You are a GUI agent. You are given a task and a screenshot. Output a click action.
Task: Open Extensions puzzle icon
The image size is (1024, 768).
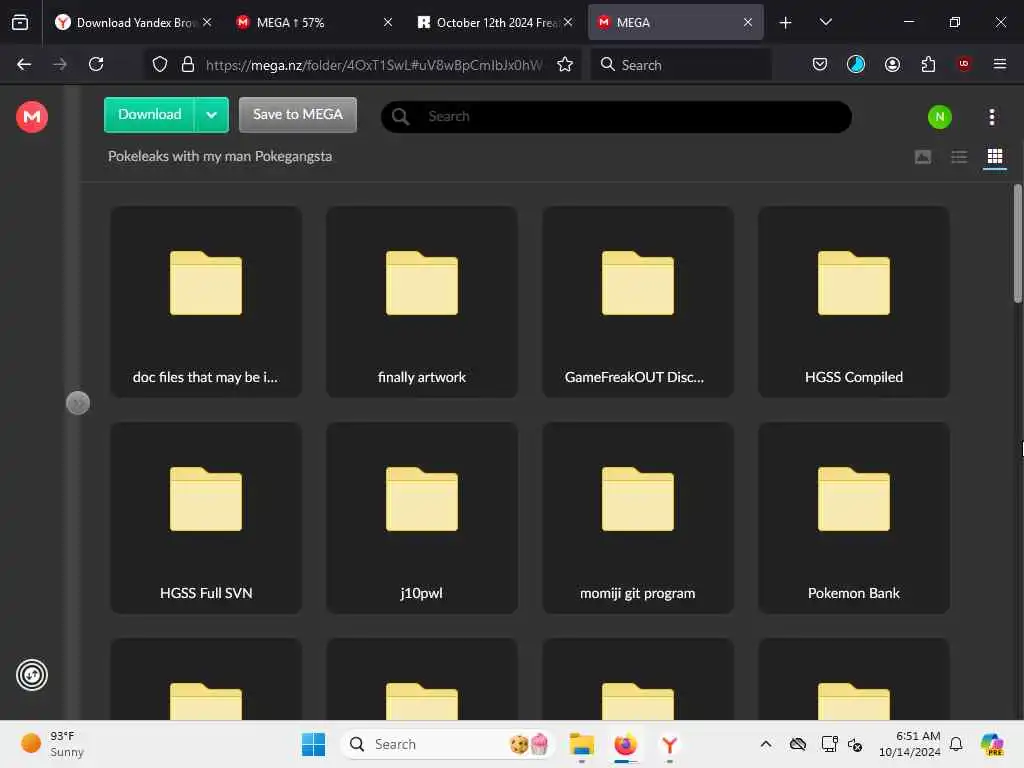click(928, 64)
